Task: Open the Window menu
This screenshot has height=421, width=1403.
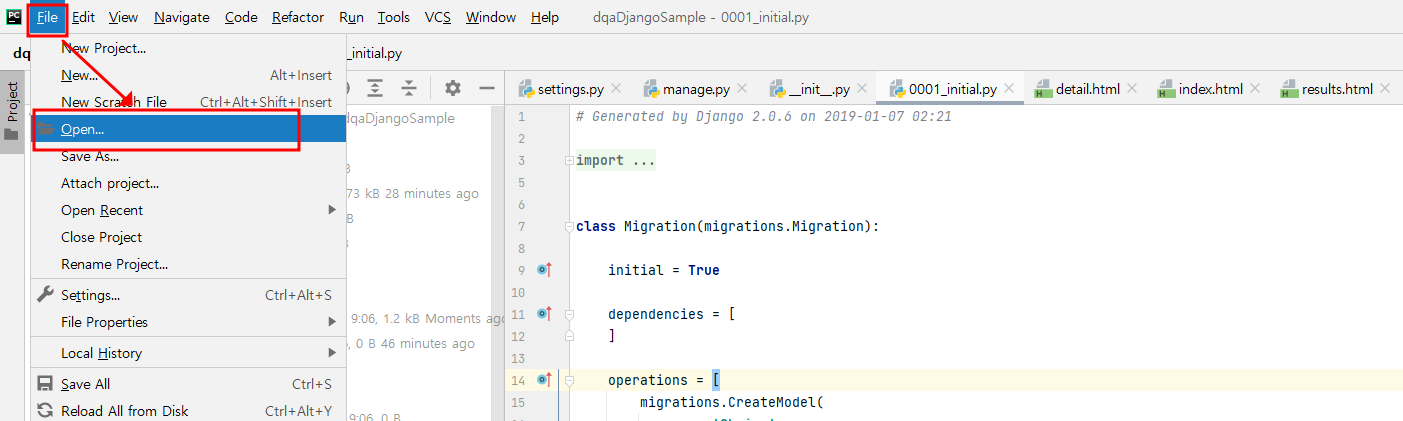Action: (491, 17)
